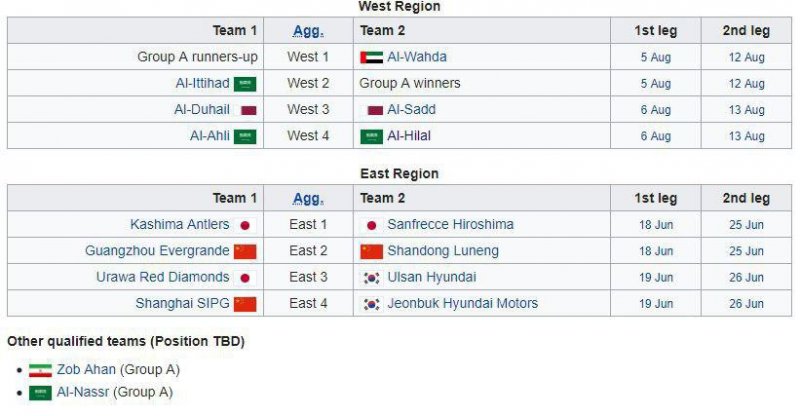Click the Zob Ahan link in other qualified teams
This screenshot has height=416, width=800.
pyautogui.click(x=86, y=370)
